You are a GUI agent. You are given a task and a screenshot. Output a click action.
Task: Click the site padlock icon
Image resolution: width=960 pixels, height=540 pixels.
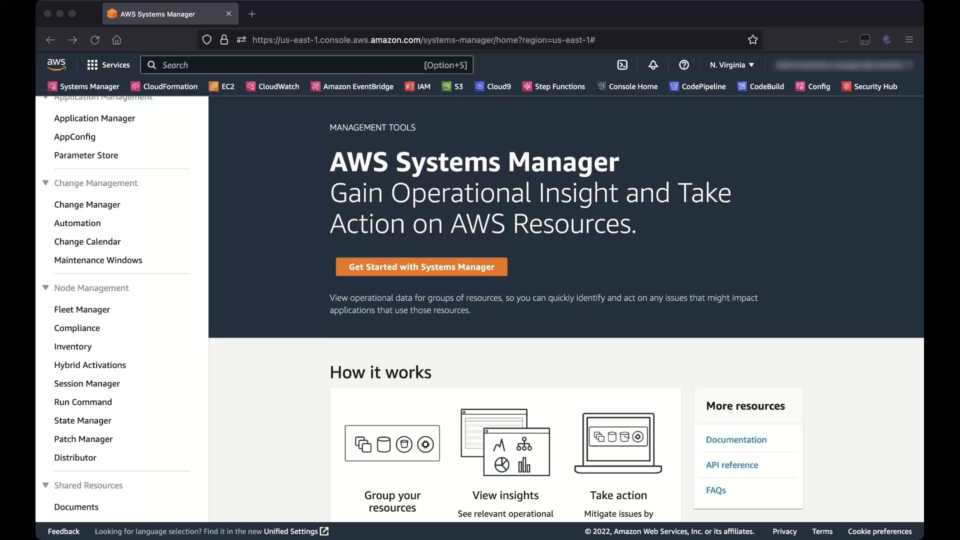224,40
